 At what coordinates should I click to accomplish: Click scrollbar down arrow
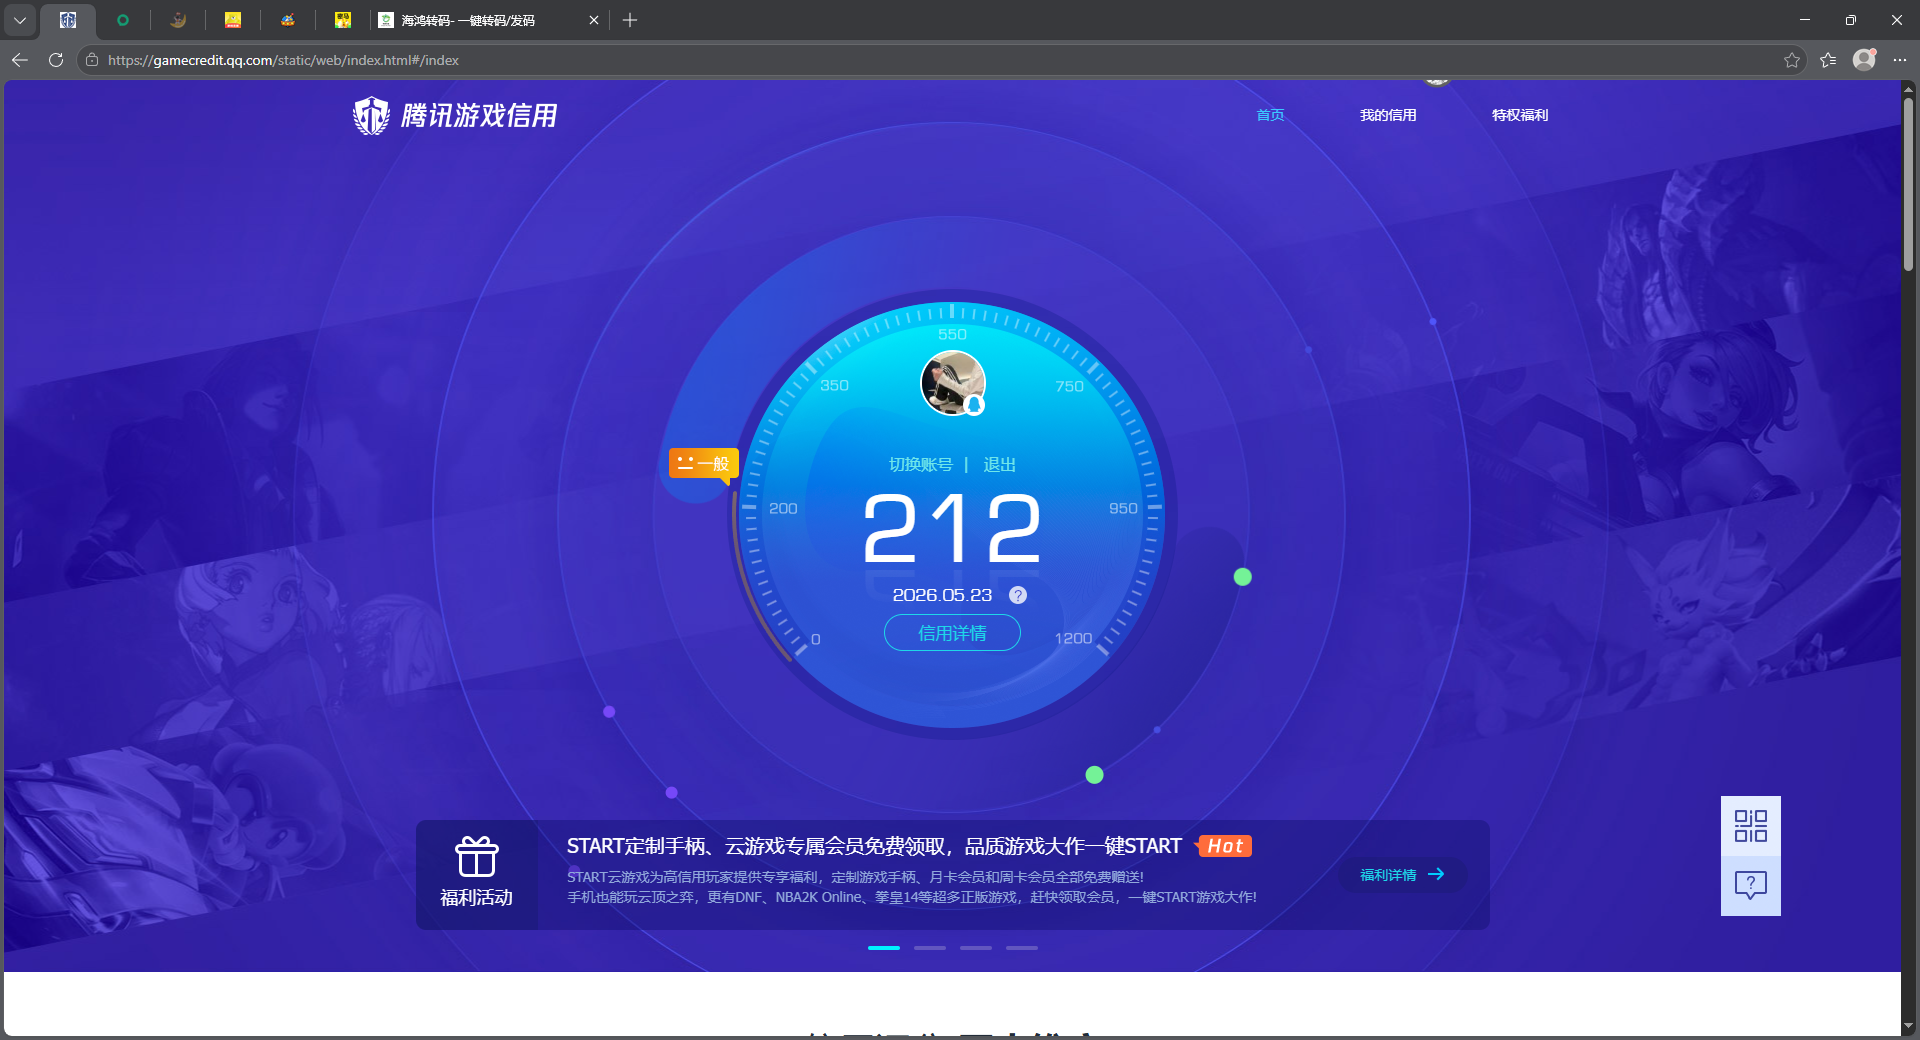tap(1909, 1026)
